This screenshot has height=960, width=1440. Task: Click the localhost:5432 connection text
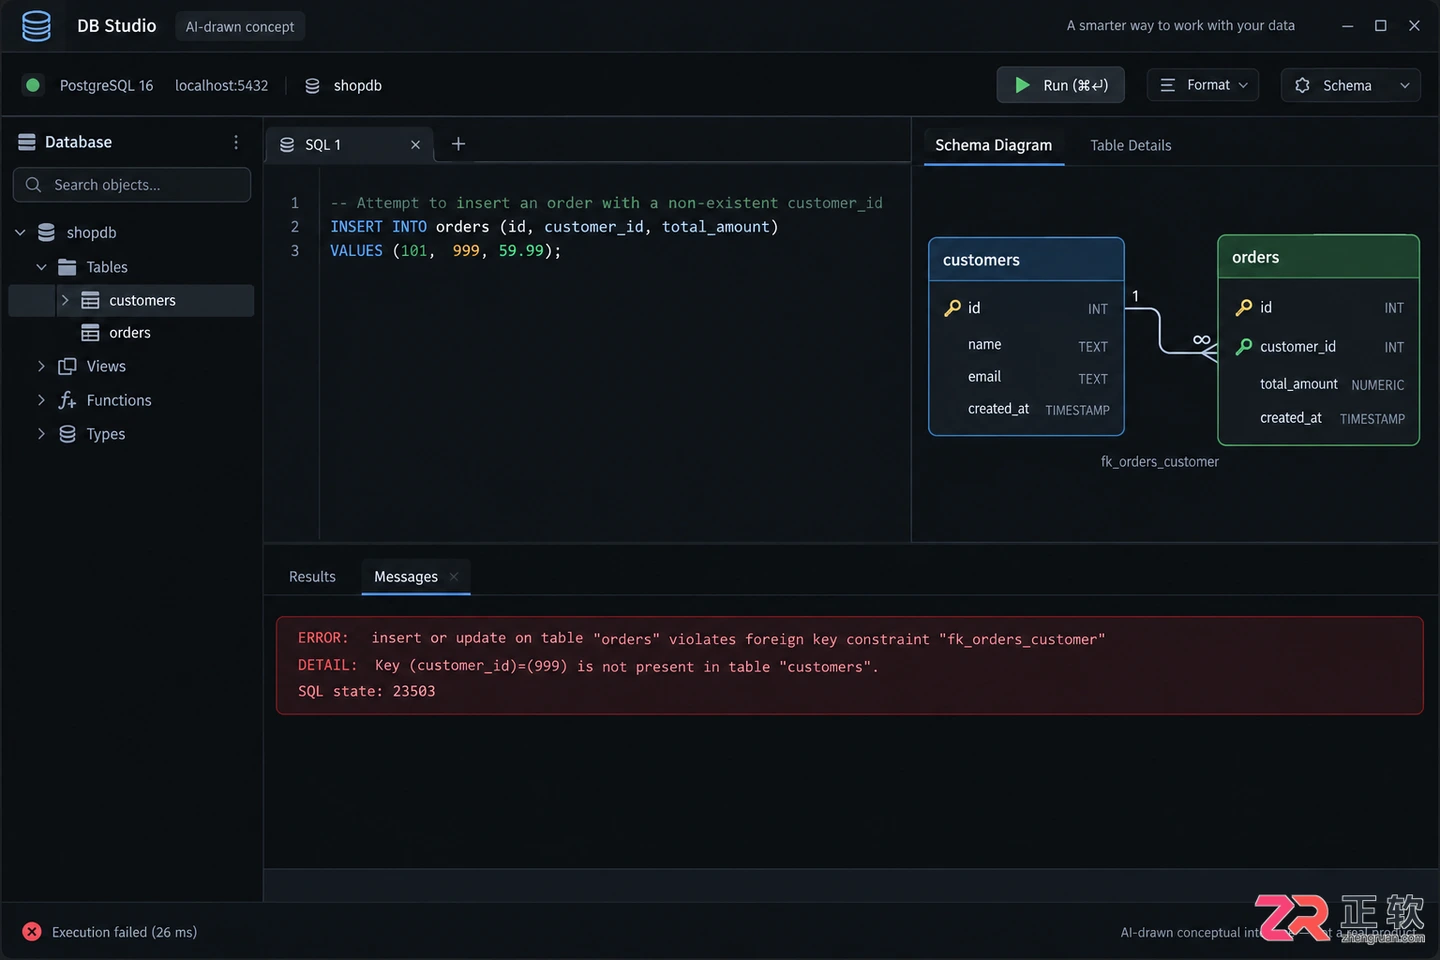click(x=222, y=86)
